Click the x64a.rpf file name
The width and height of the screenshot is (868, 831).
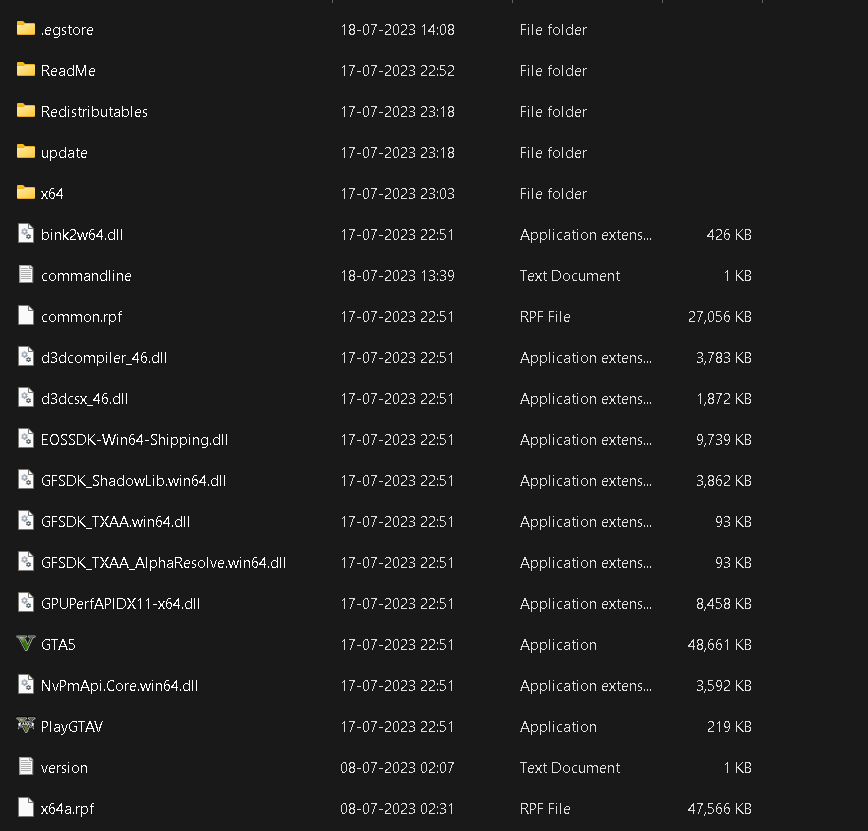pos(68,809)
